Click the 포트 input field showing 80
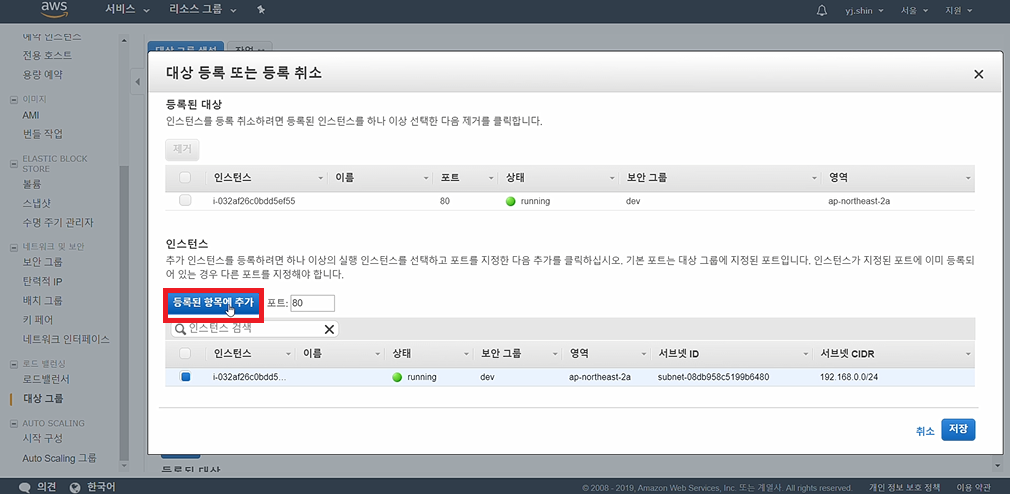 [313, 303]
